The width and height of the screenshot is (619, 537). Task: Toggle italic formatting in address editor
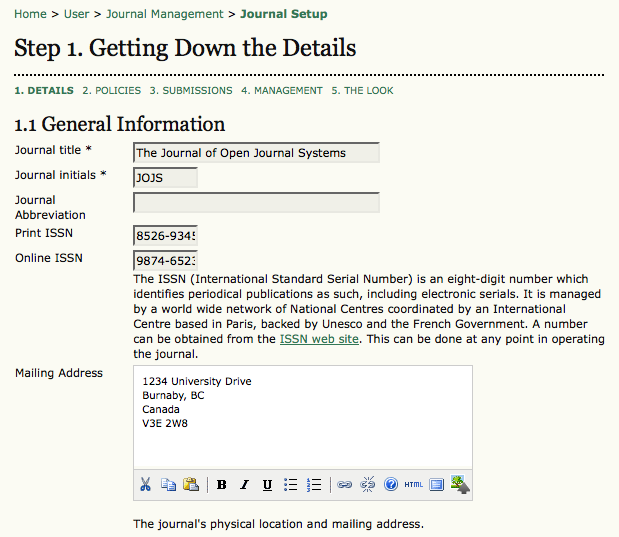click(x=244, y=485)
